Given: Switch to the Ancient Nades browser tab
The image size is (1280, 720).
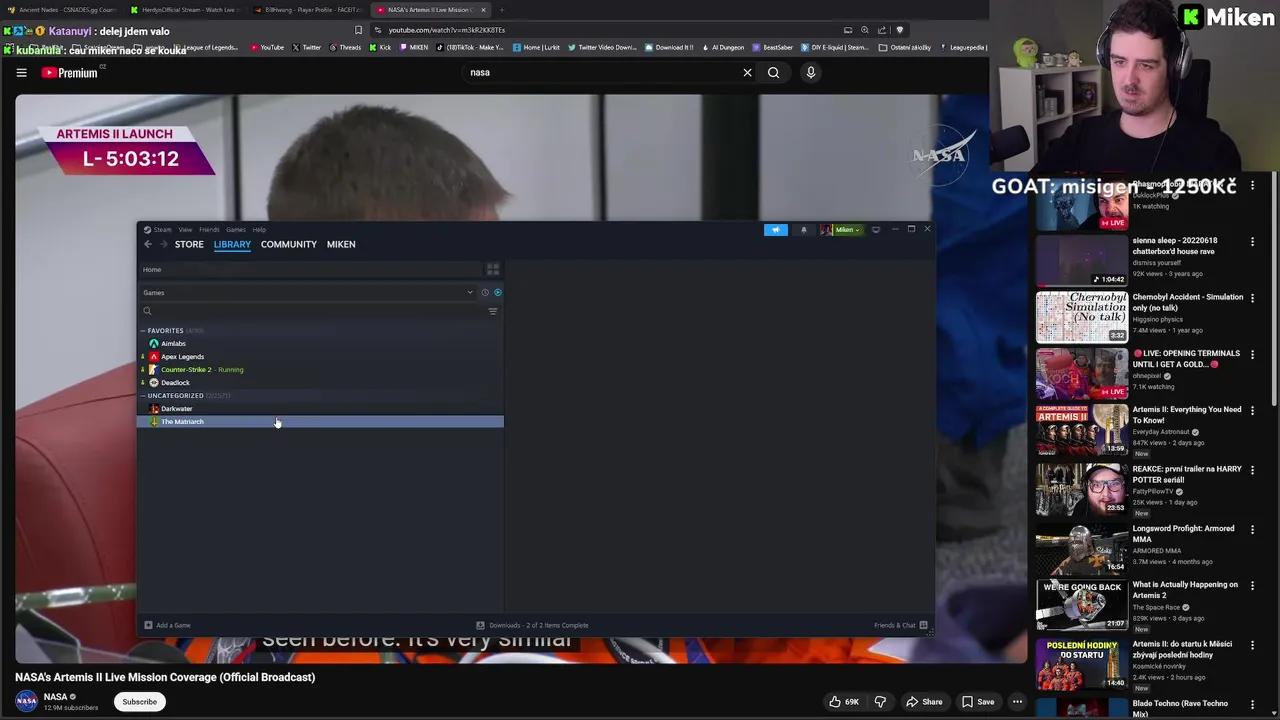Looking at the screenshot, I should [62, 10].
